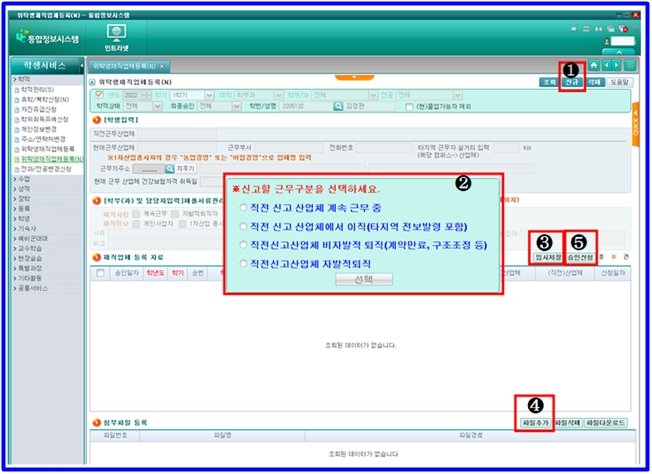Expand the 수업 menu group
This screenshot has width=652, height=474.
22,179
